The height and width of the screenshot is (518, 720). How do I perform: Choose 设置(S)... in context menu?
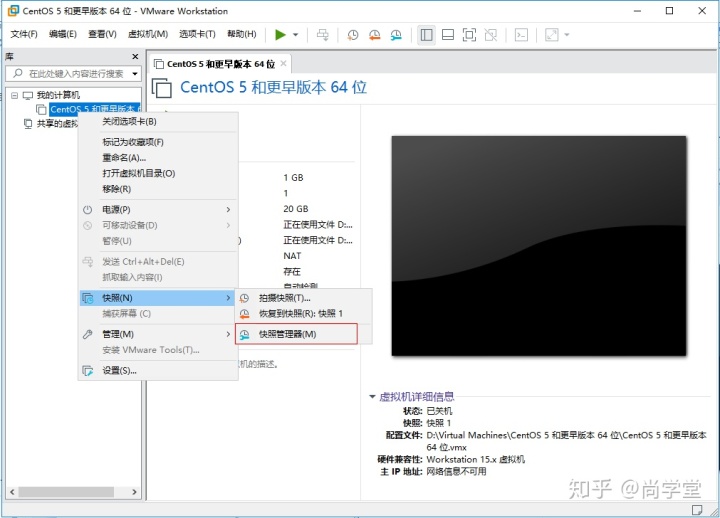[x=158, y=371]
